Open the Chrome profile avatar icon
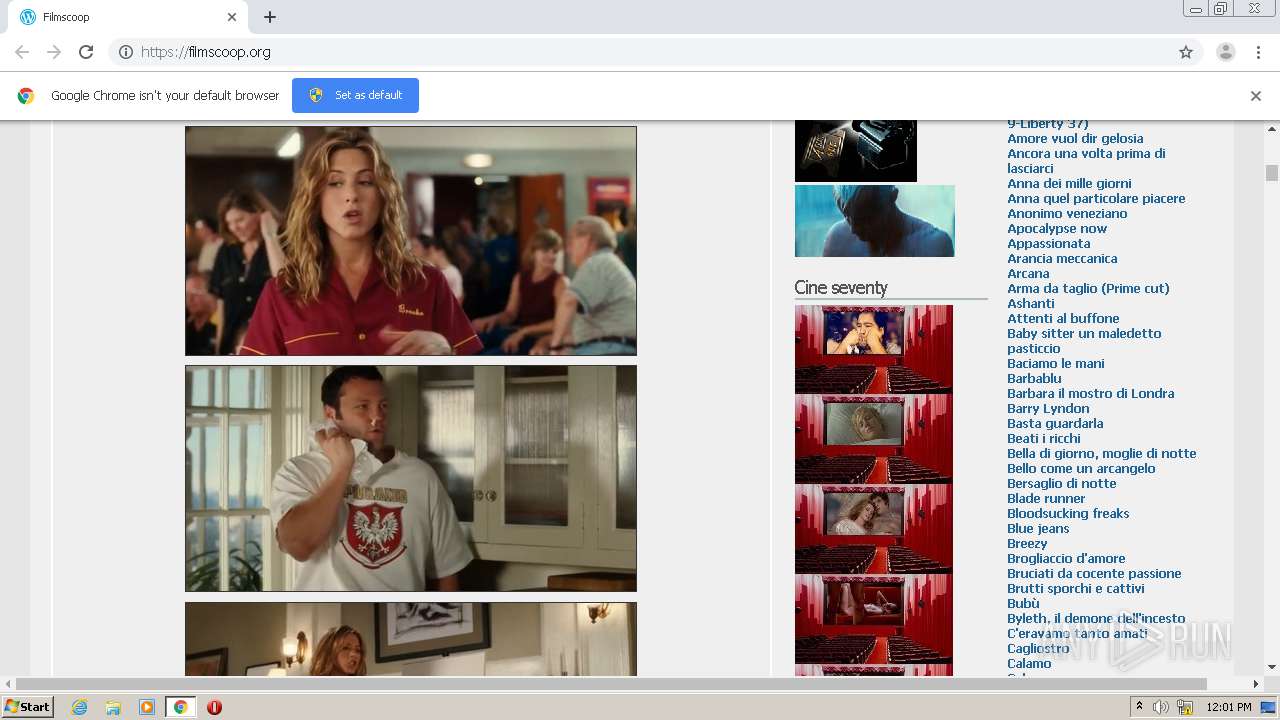Image resolution: width=1280 pixels, height=720 pixels. point(1225,52)
